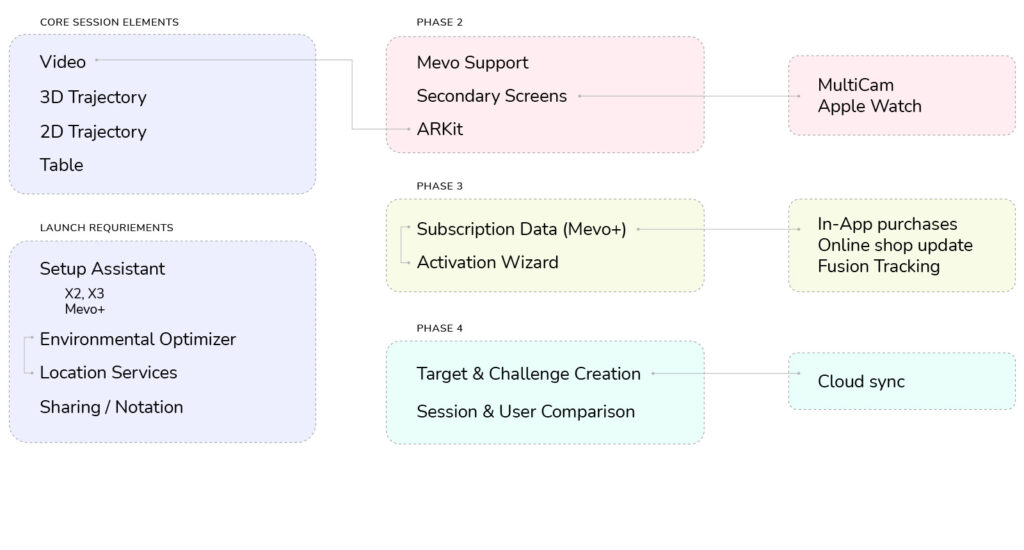
Task: Select the 3D Trajectory entry
Action: pos(93,97)
